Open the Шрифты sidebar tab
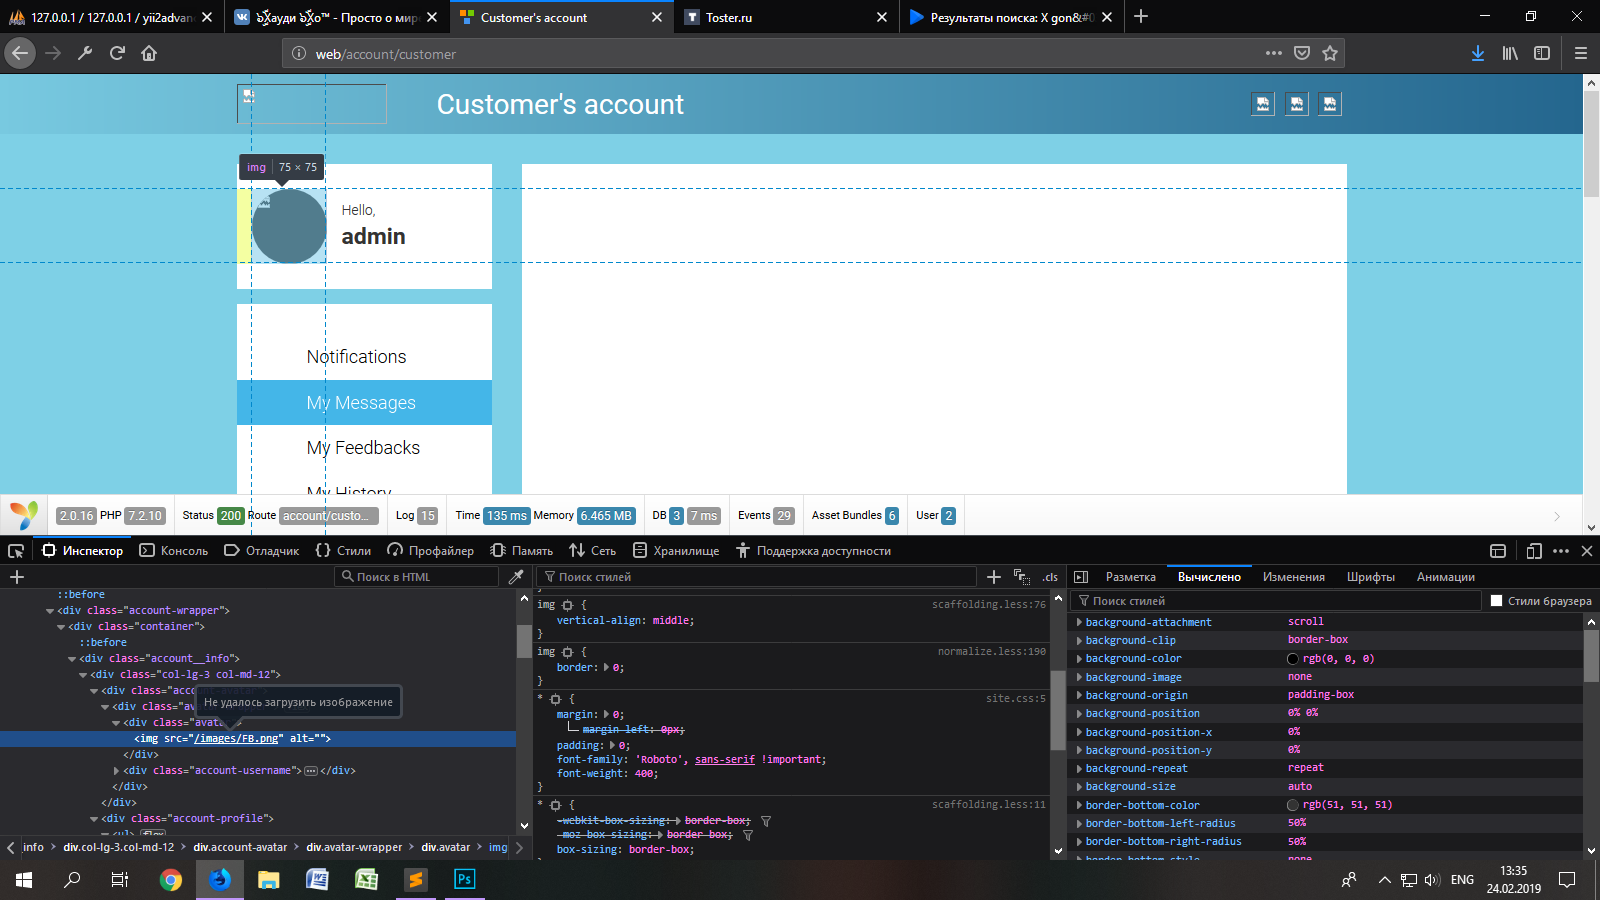 click(x=1371, y=577)
